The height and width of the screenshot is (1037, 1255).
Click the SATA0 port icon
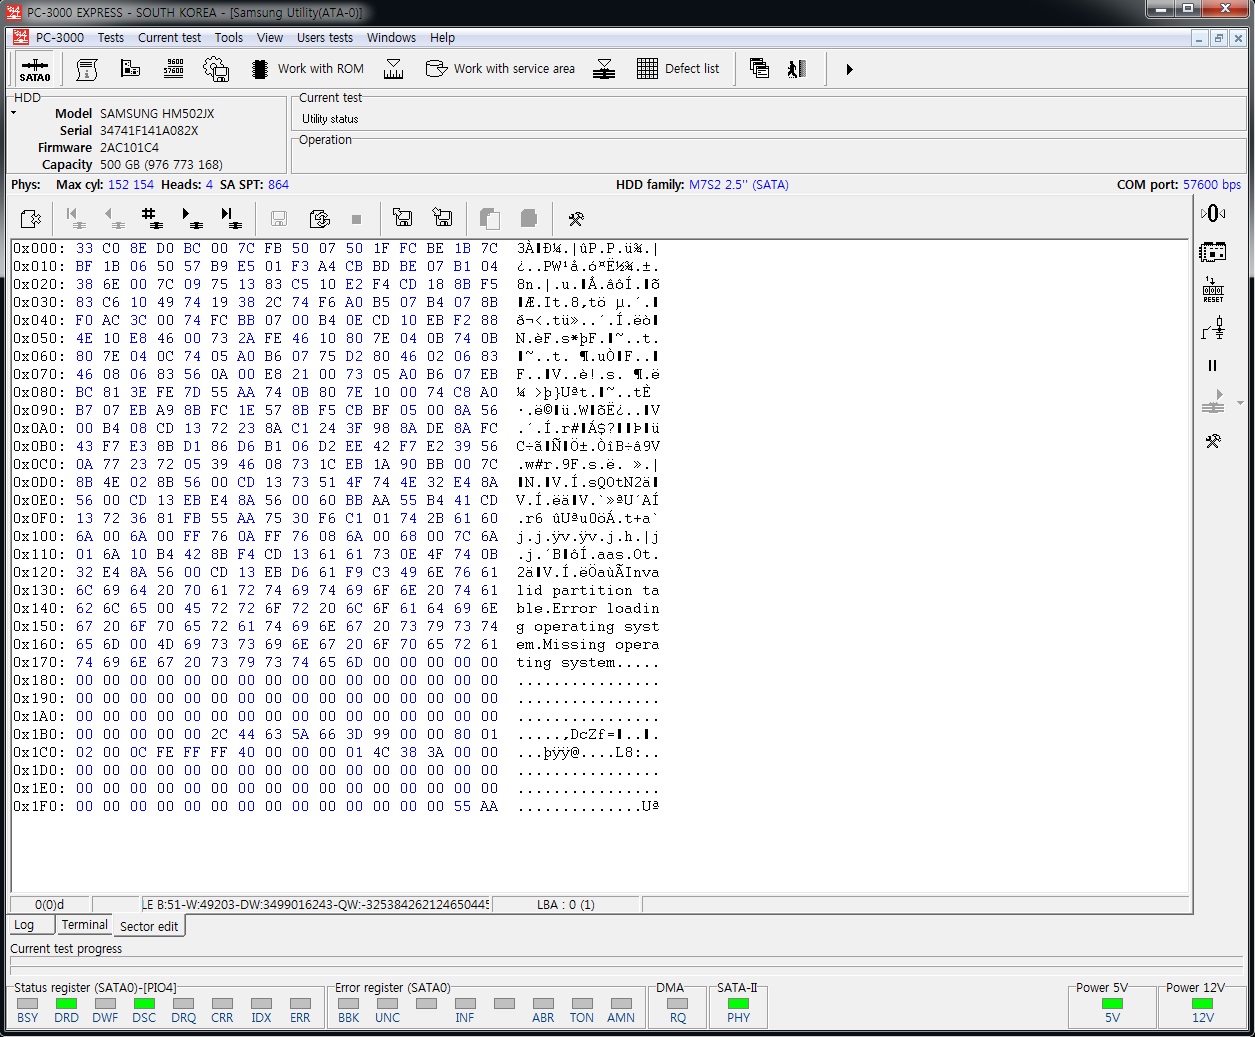pos(34,69)
